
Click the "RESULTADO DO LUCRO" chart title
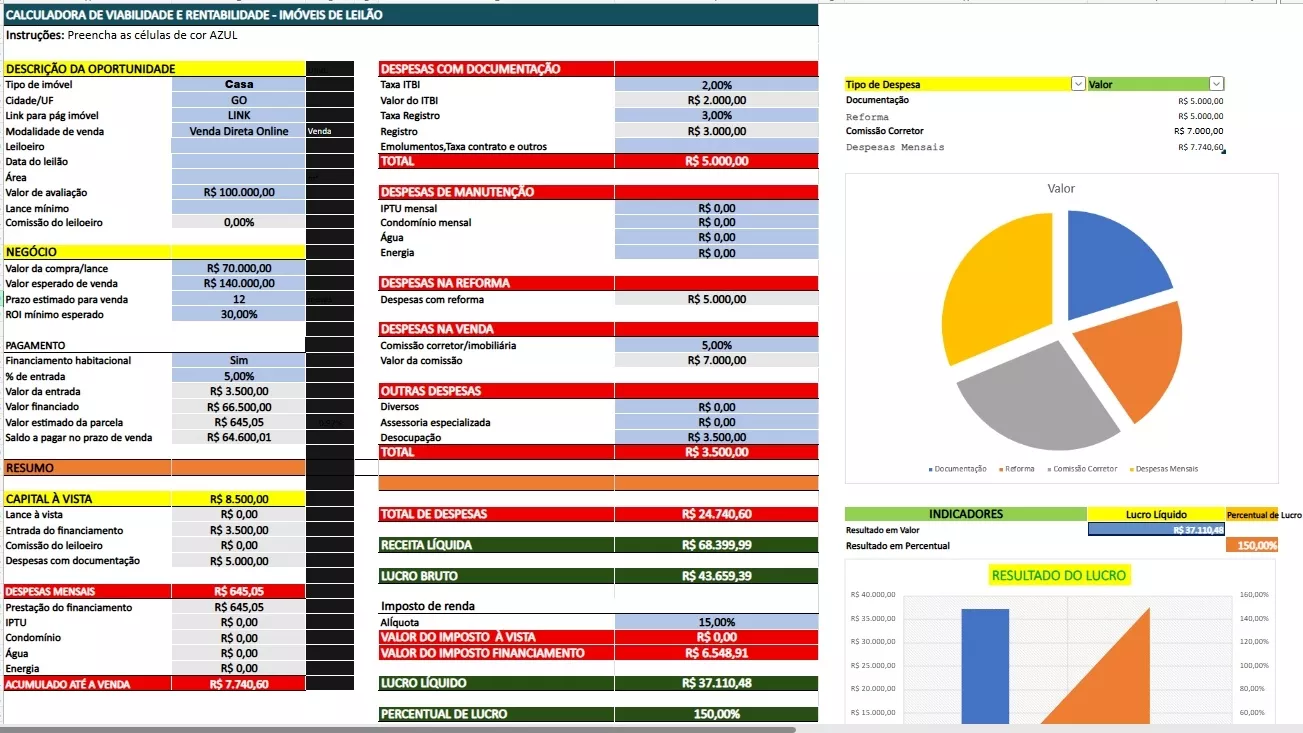point(1058,575)
